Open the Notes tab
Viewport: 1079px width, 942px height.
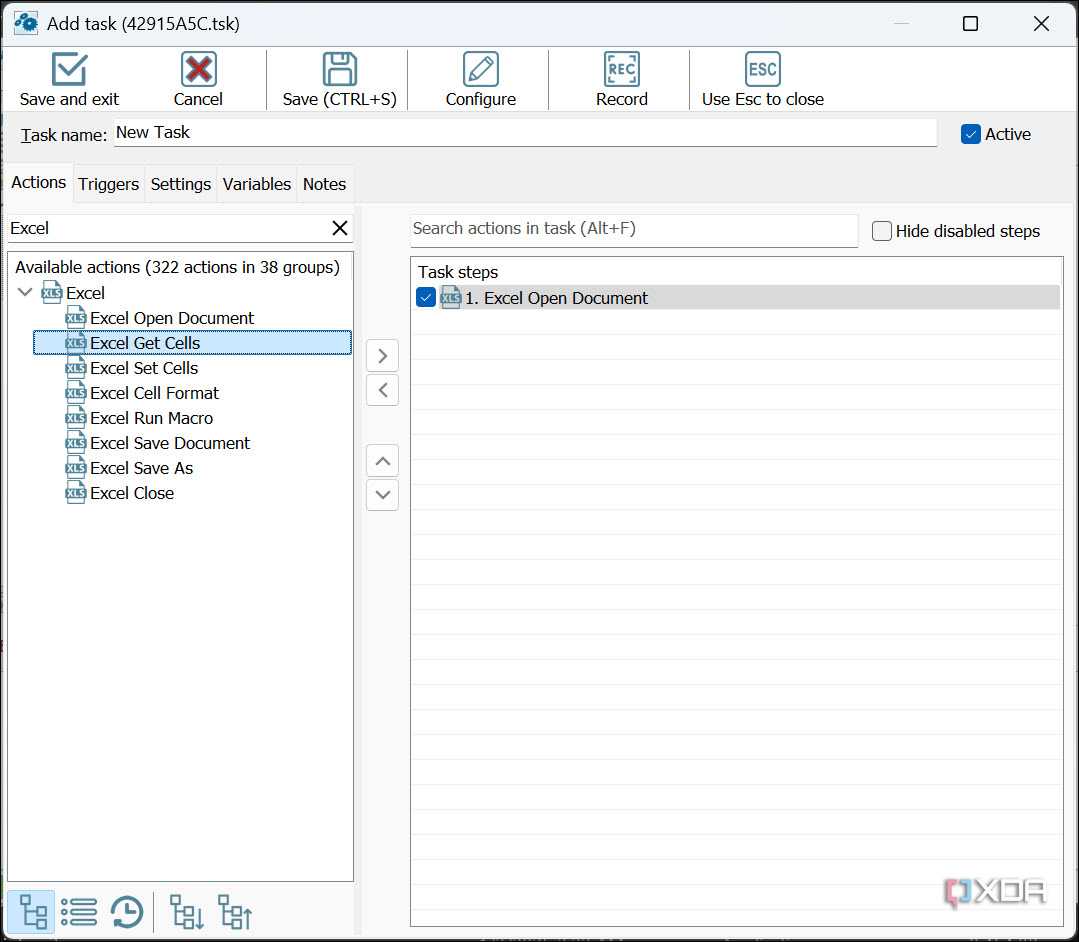coord(324,184)
